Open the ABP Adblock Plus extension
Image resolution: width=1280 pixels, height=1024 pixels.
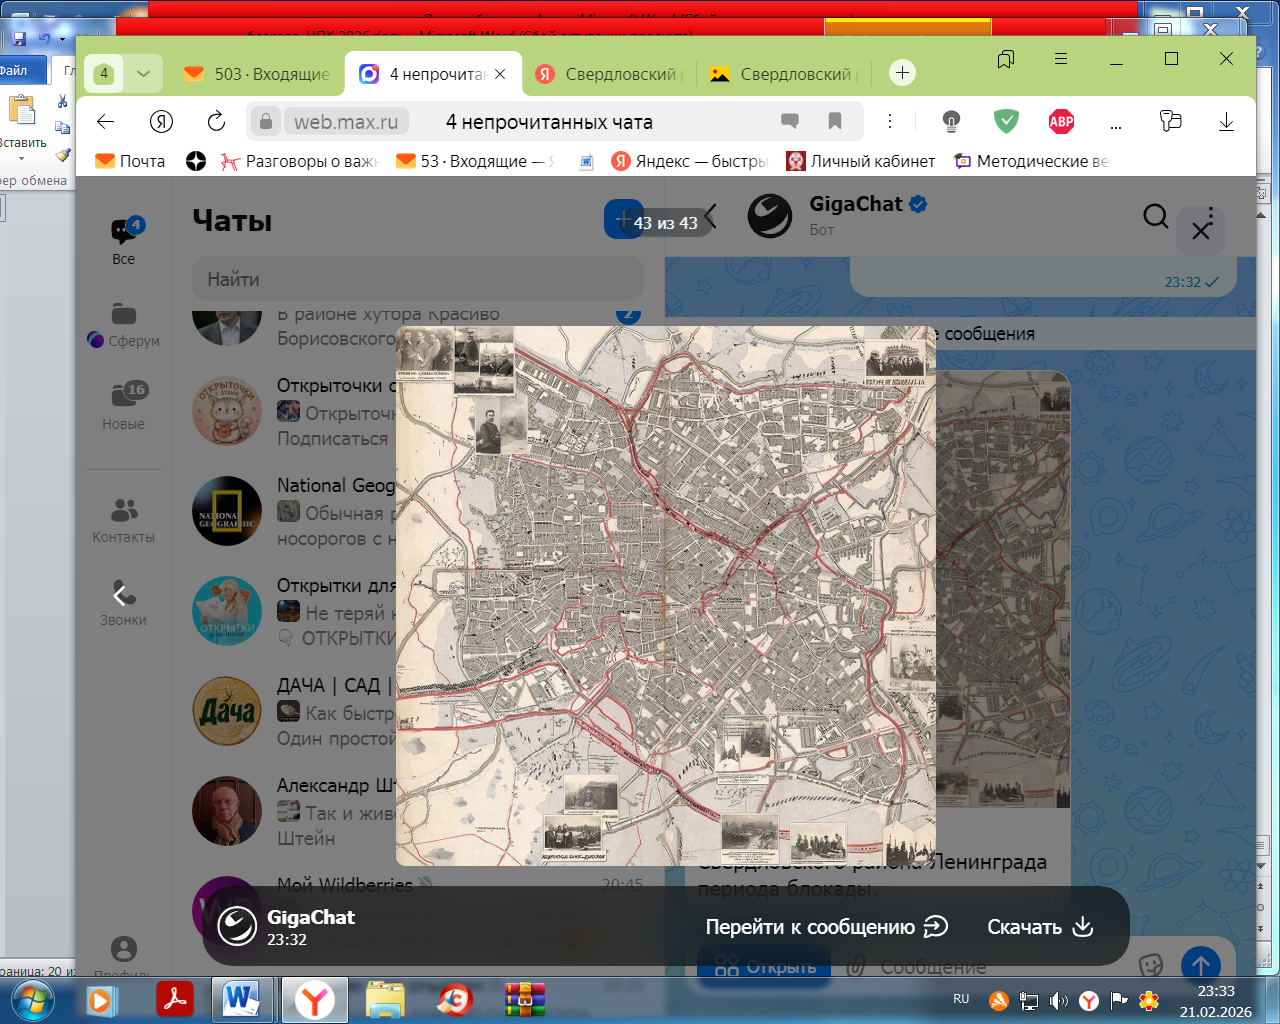point(1061,122)
